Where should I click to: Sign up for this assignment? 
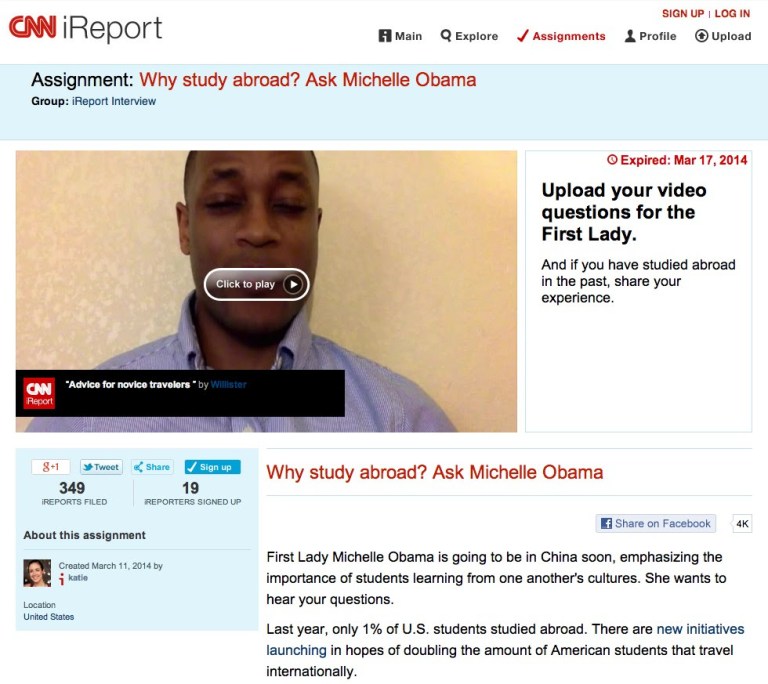coord(213,467)
